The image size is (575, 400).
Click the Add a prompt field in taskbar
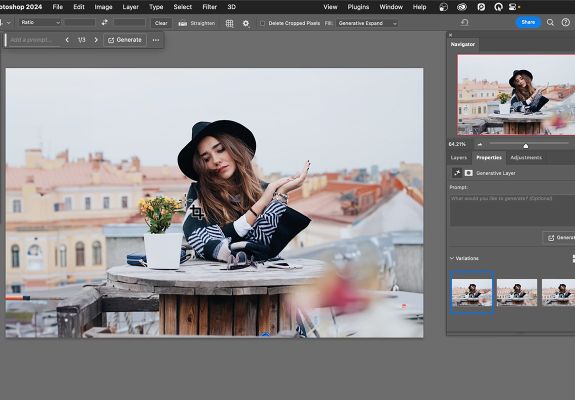click(34, 40)
